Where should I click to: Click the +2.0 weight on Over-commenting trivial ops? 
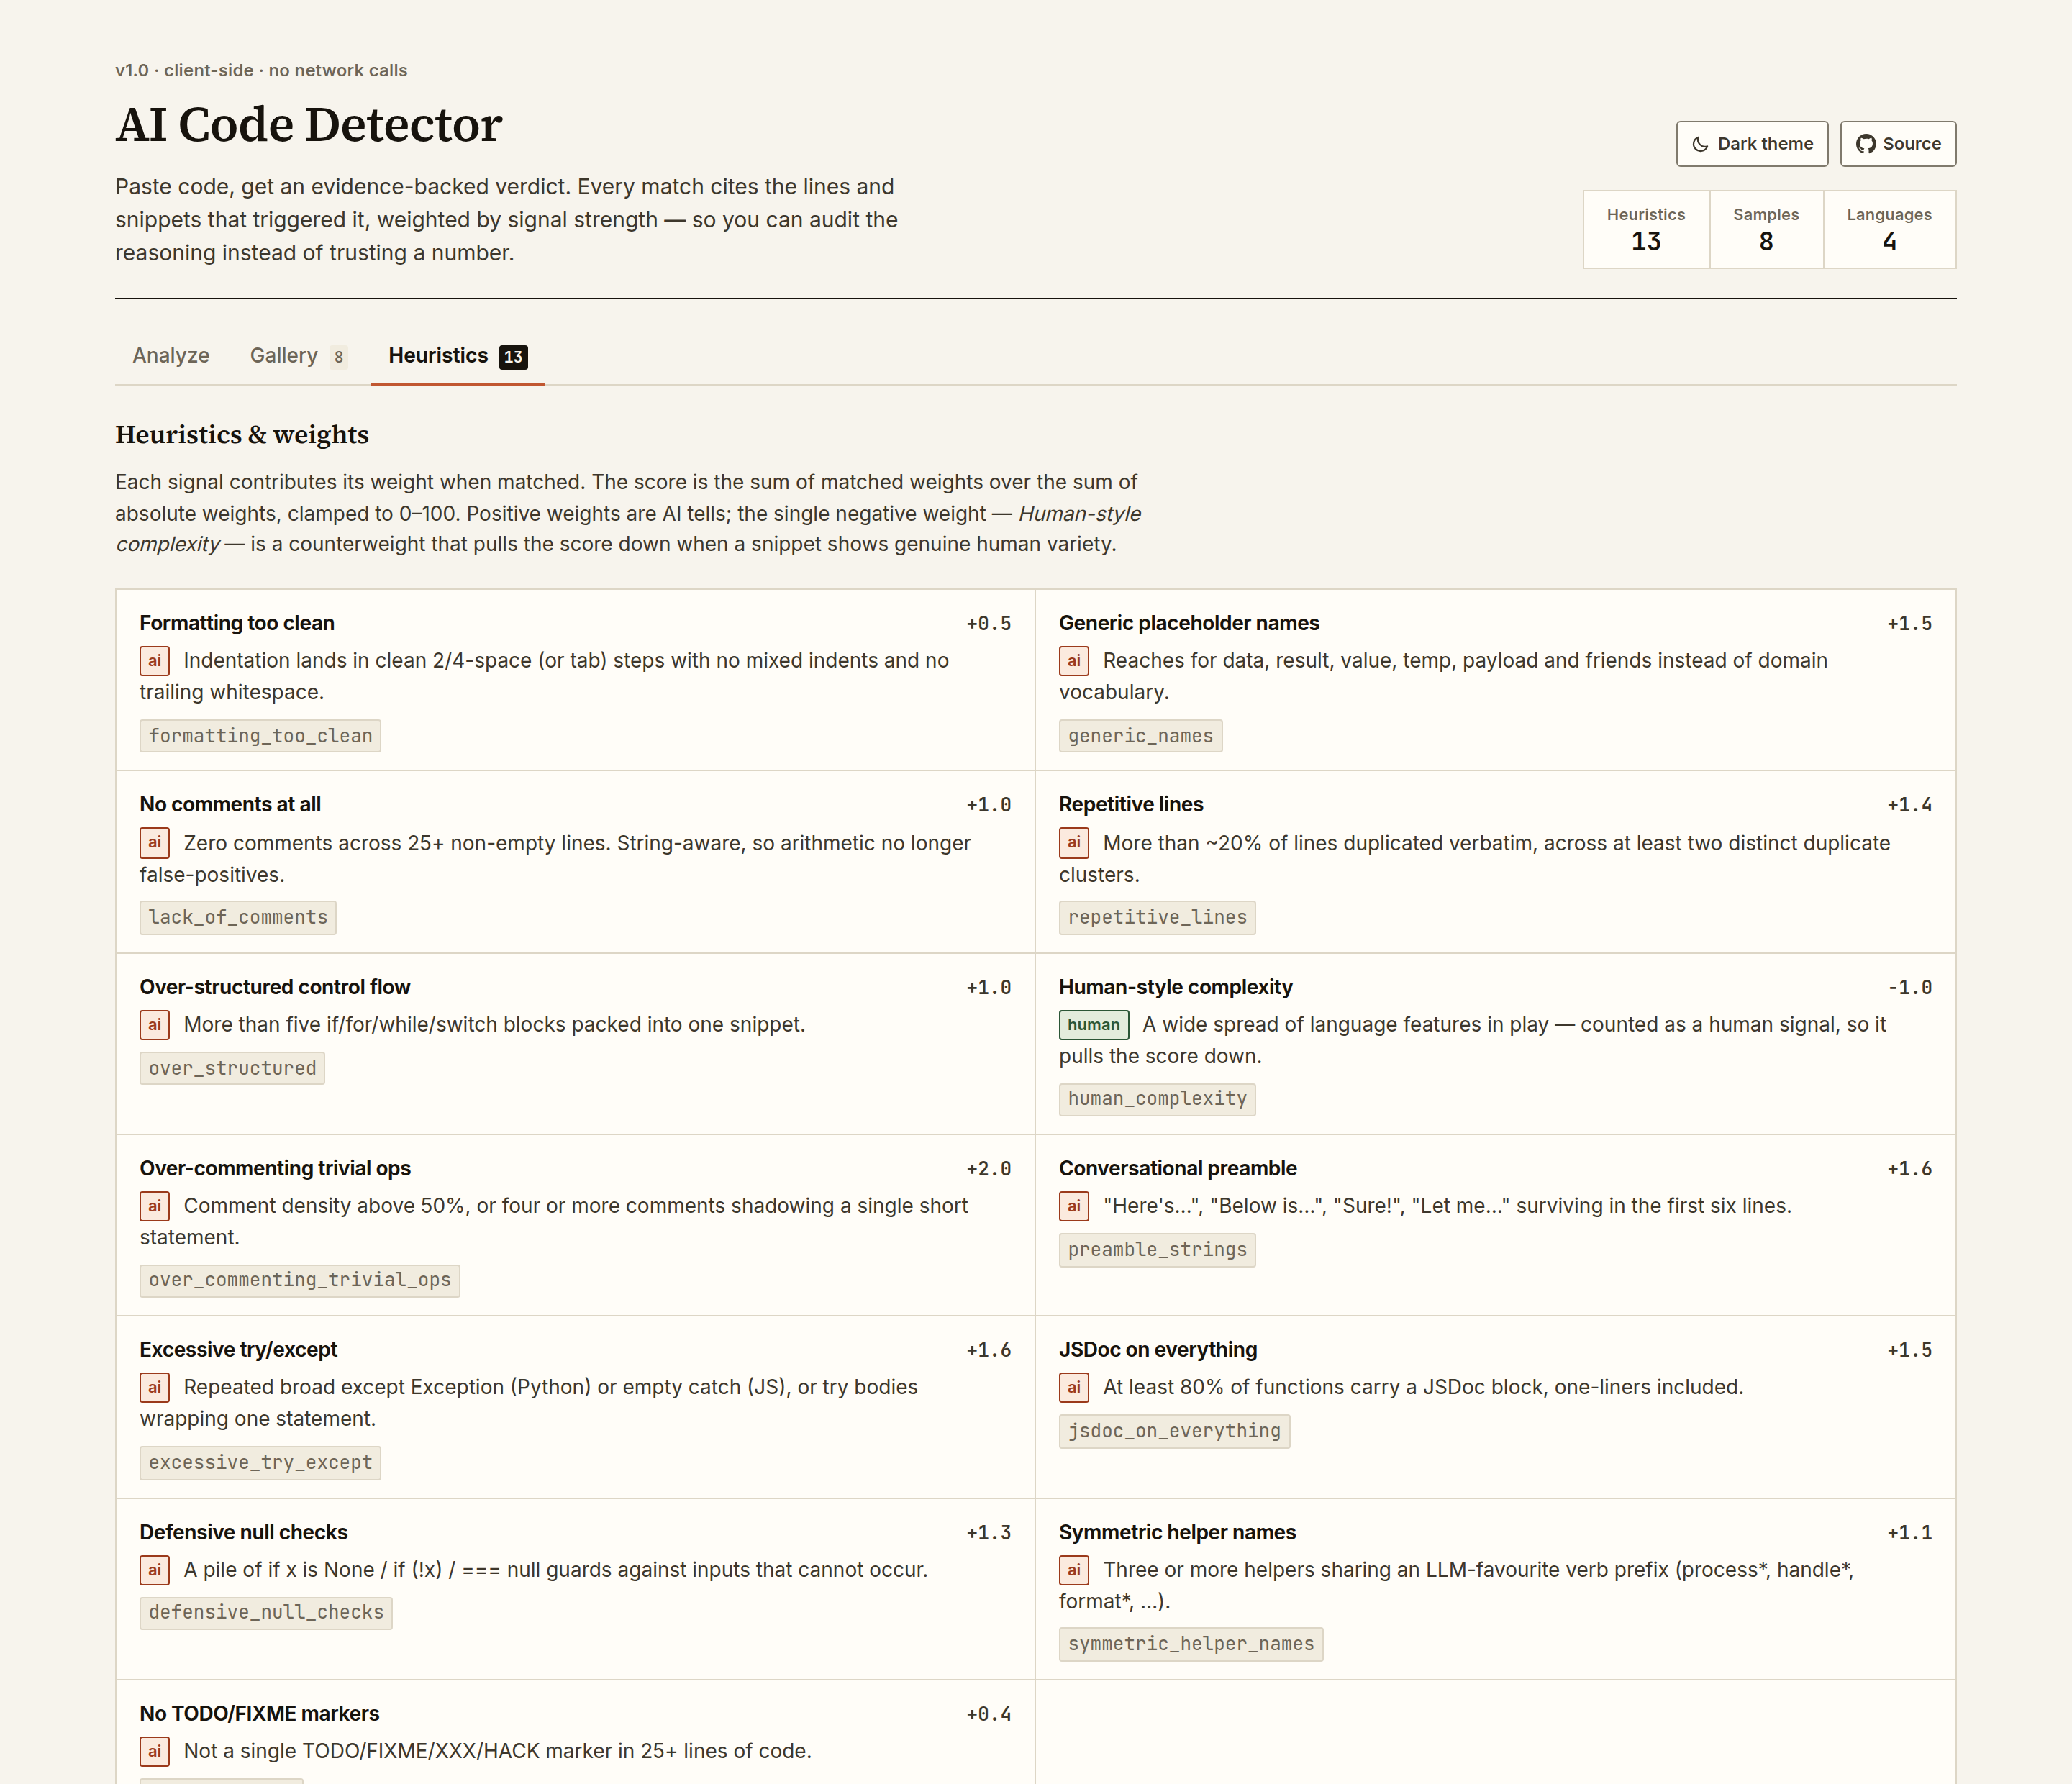coord(988,1169)
